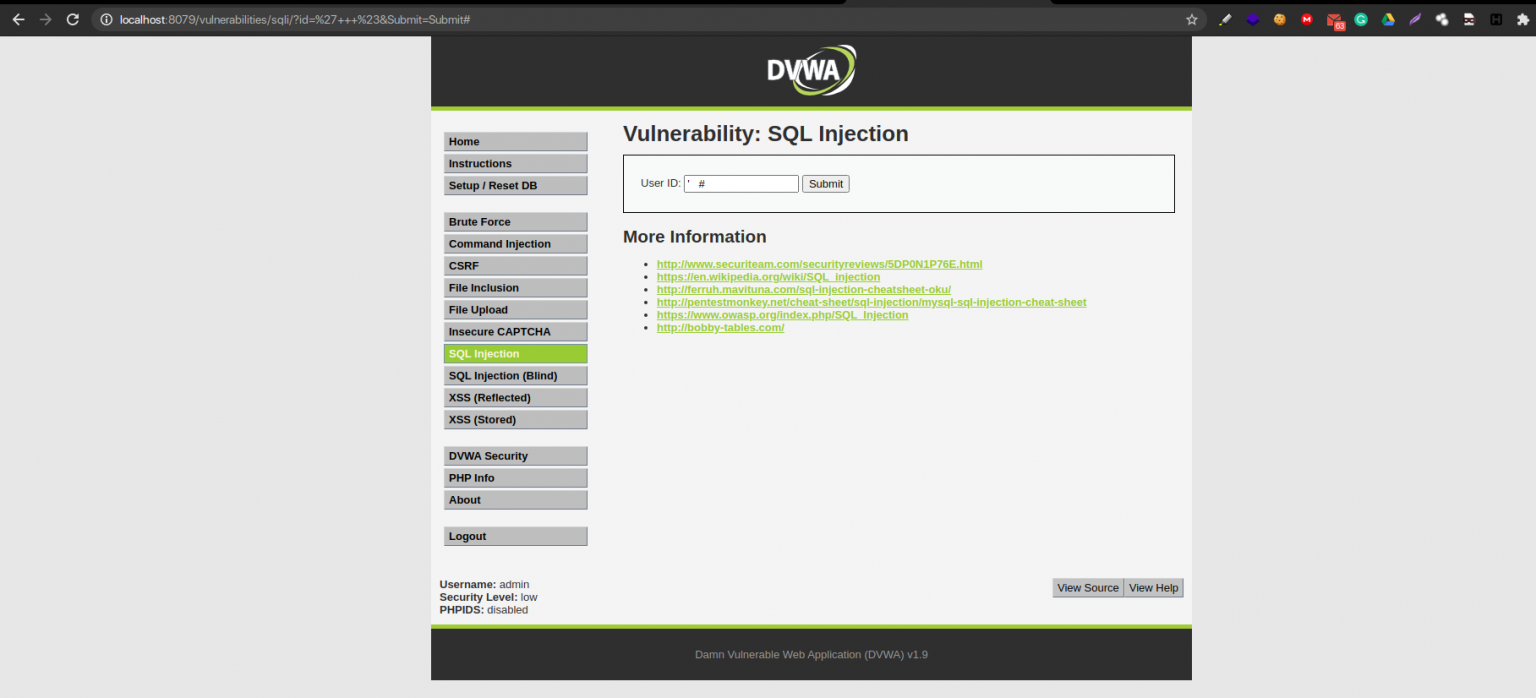Open the Grammarly extension

tap(1362, 19)
